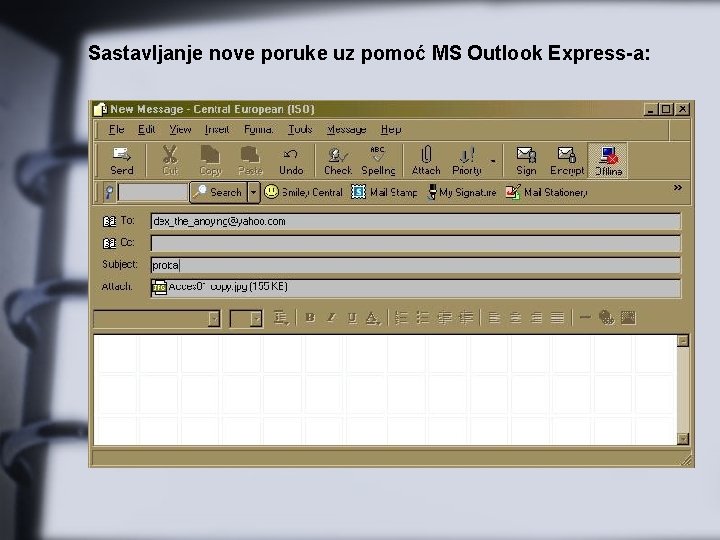Click the Search button in toolbar

coord(219,192)
